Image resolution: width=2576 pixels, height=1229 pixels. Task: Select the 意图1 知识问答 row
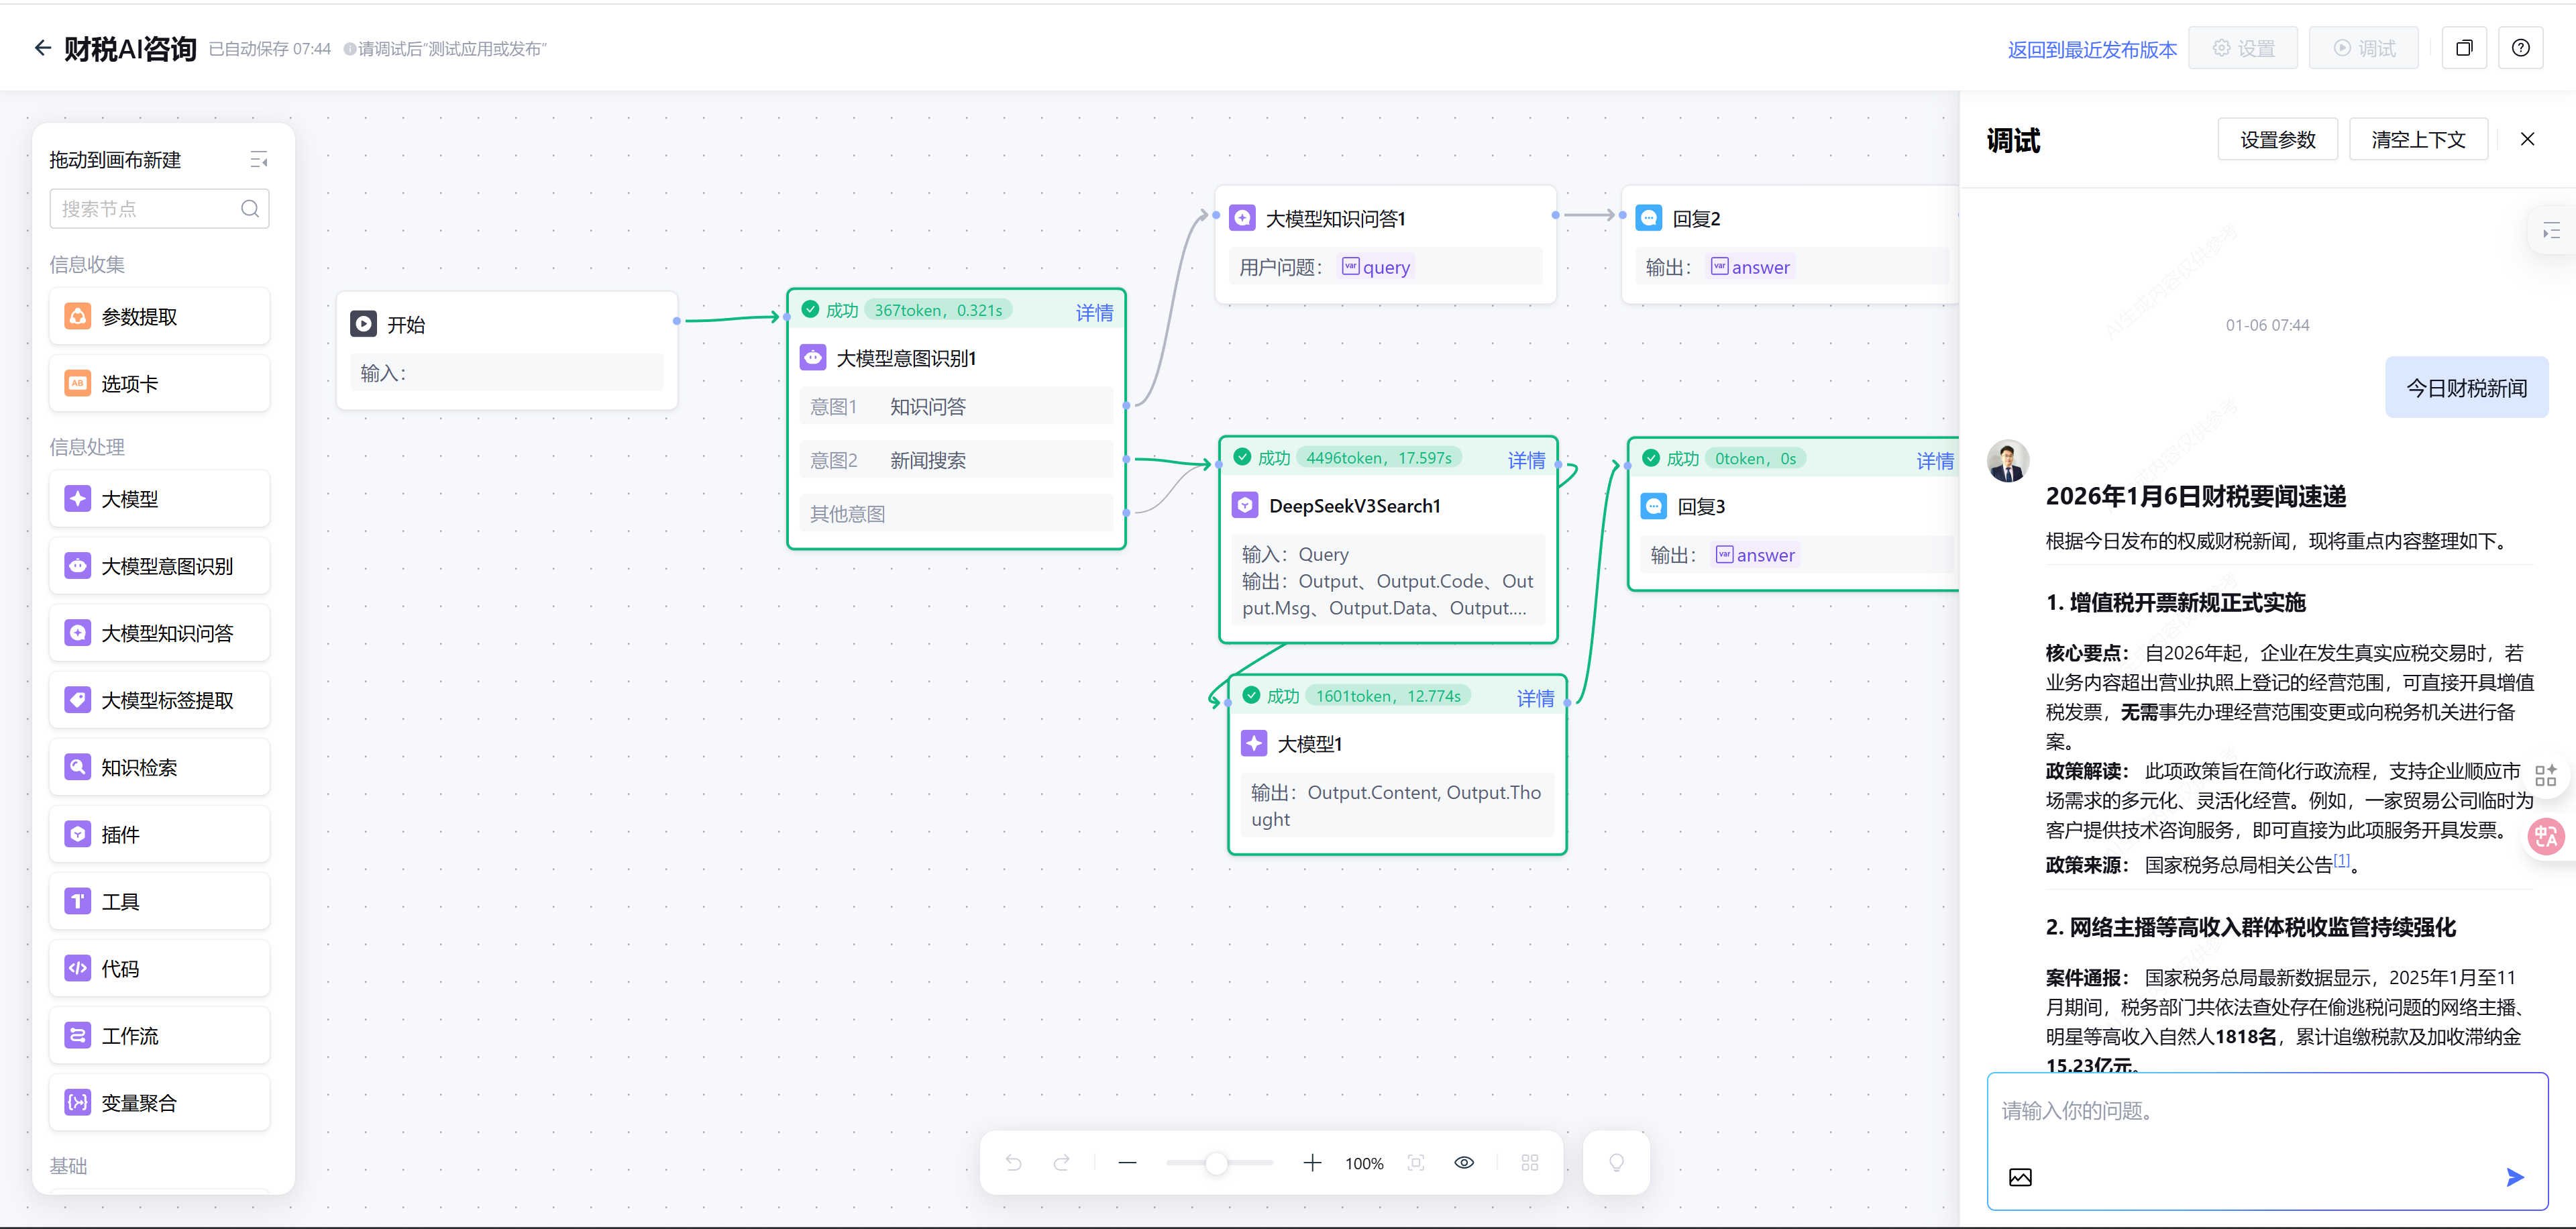tap(956, 406)
